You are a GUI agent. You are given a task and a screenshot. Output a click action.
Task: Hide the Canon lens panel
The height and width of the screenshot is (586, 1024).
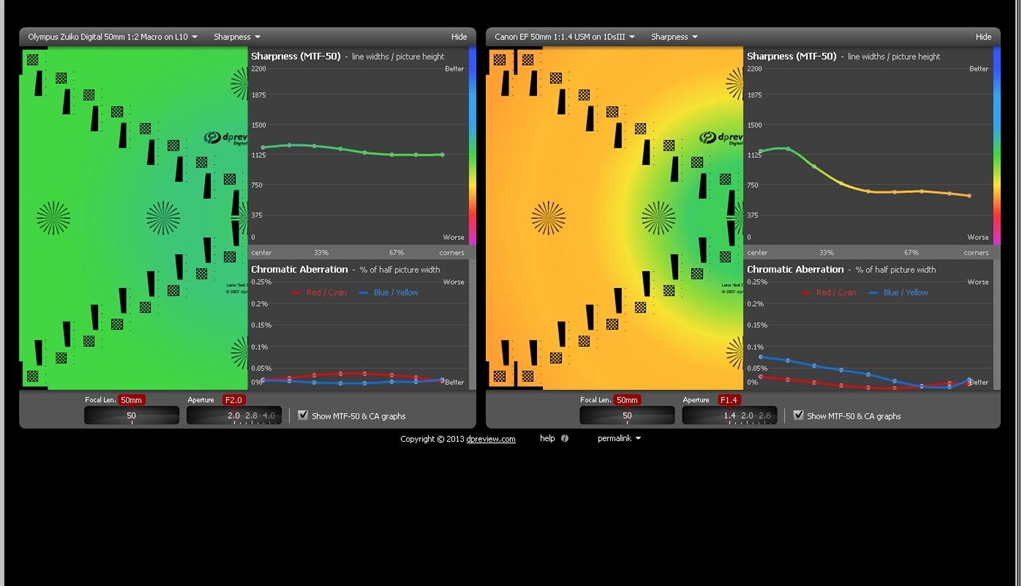[984, 37]
